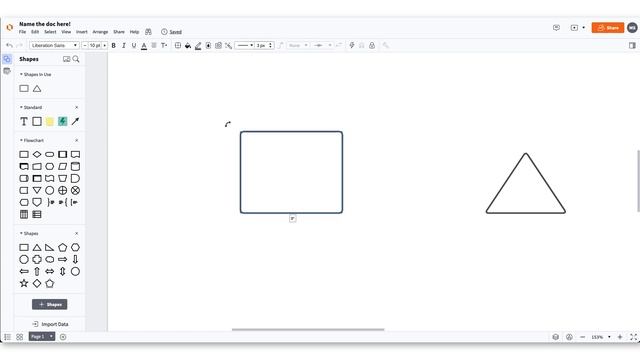The width and height of the screenshot is (640, 360).
Task: Close the Flowchart shape library
Action: click(76, 140)
